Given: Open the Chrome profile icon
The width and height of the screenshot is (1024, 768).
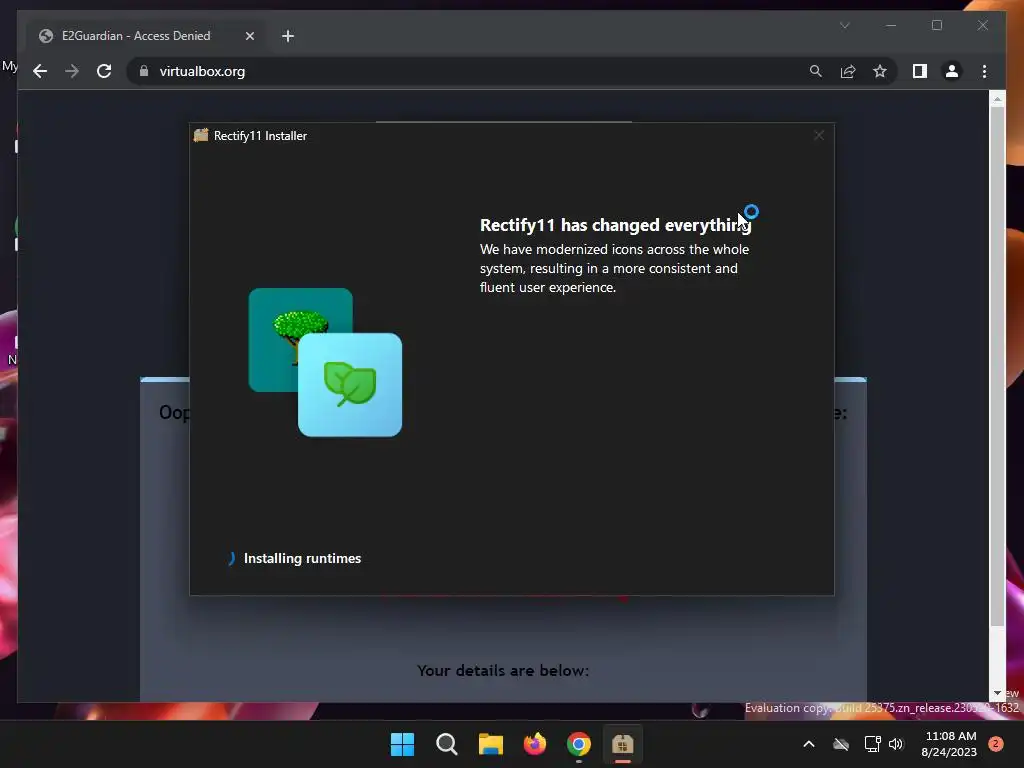Looking at the screenshot, I should [x=952, y=71].
